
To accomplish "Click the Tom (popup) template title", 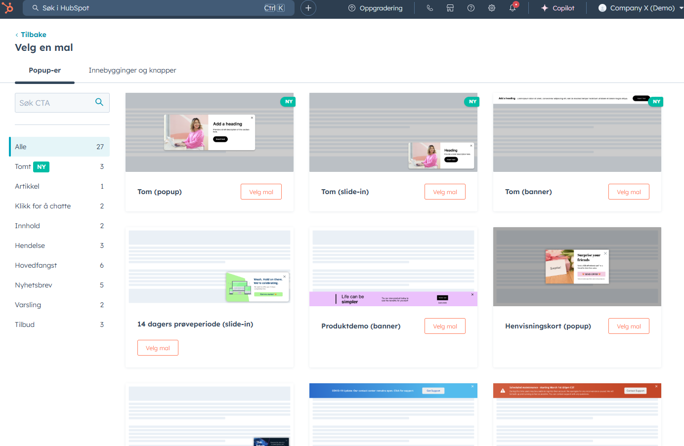I will [160, 192].
